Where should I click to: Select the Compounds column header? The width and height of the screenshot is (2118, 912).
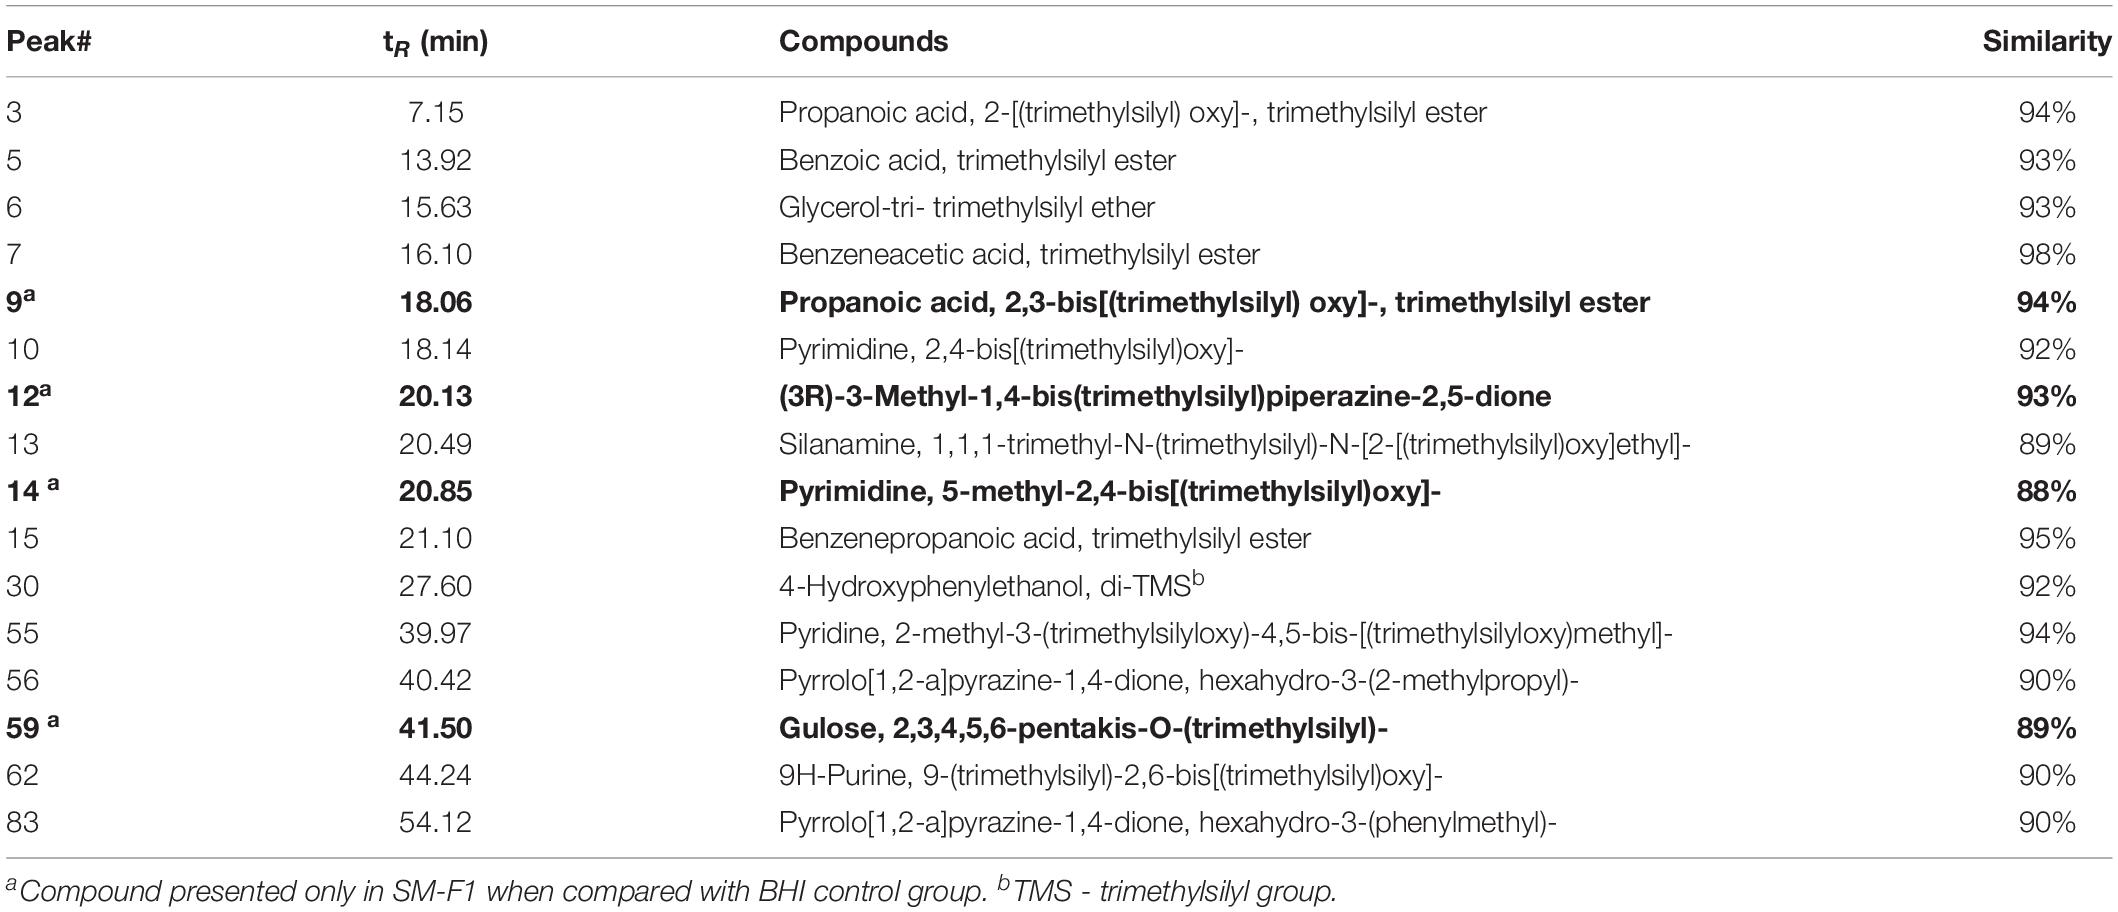(x=863, y=42)
